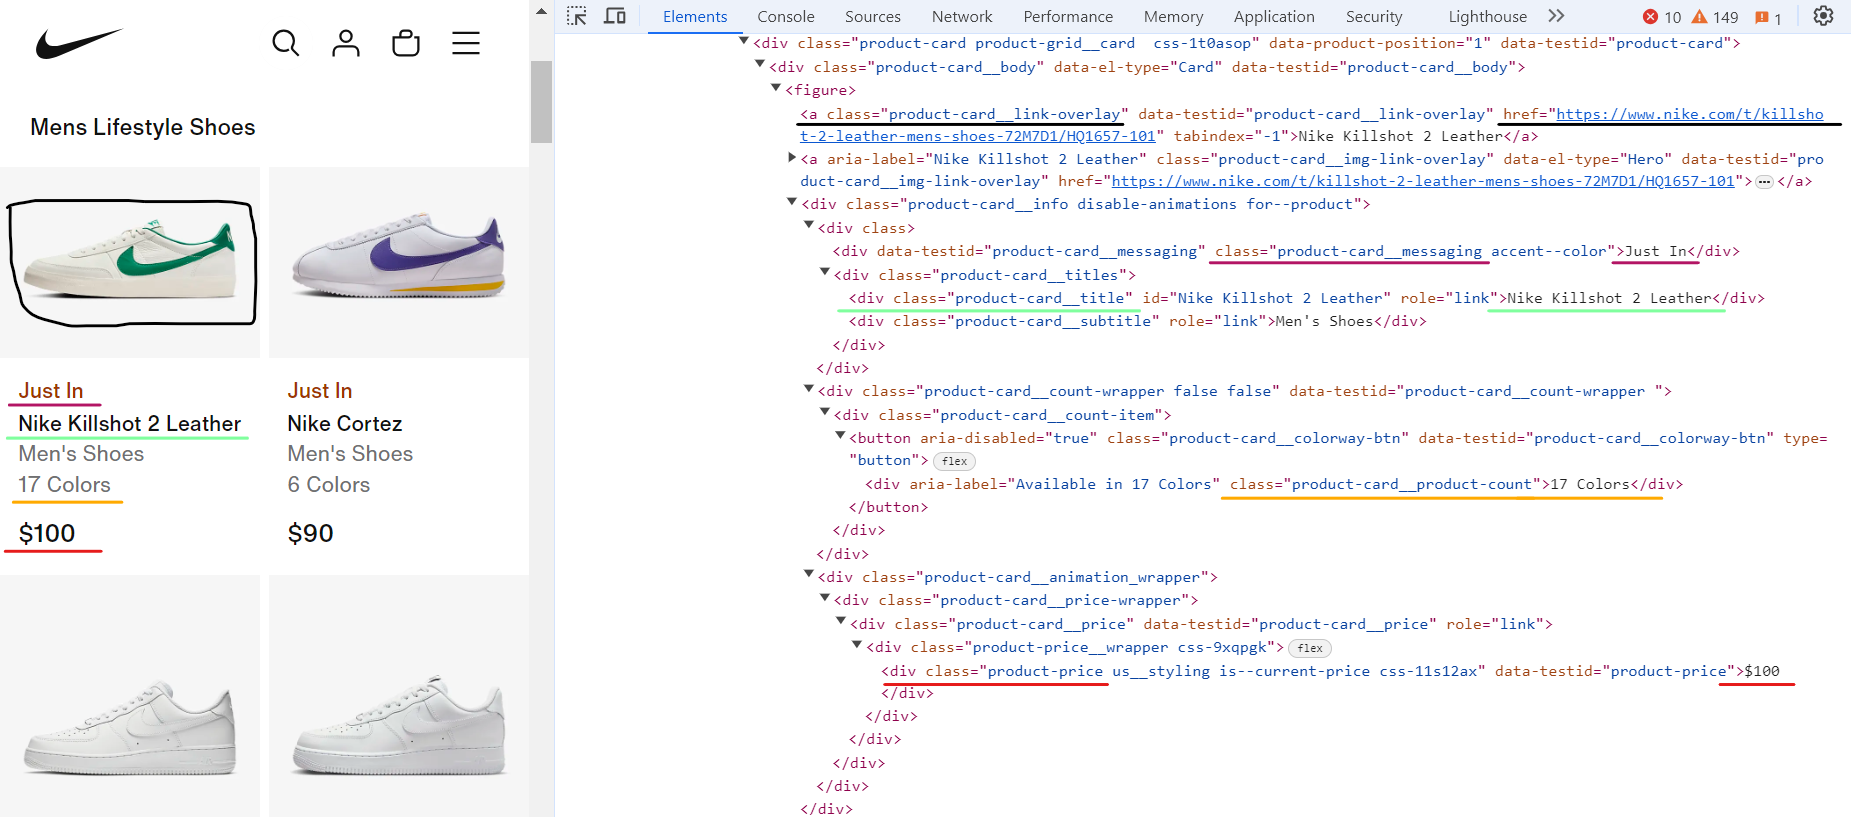Select the product-card__count-item div node

[x=1002, y=415]
